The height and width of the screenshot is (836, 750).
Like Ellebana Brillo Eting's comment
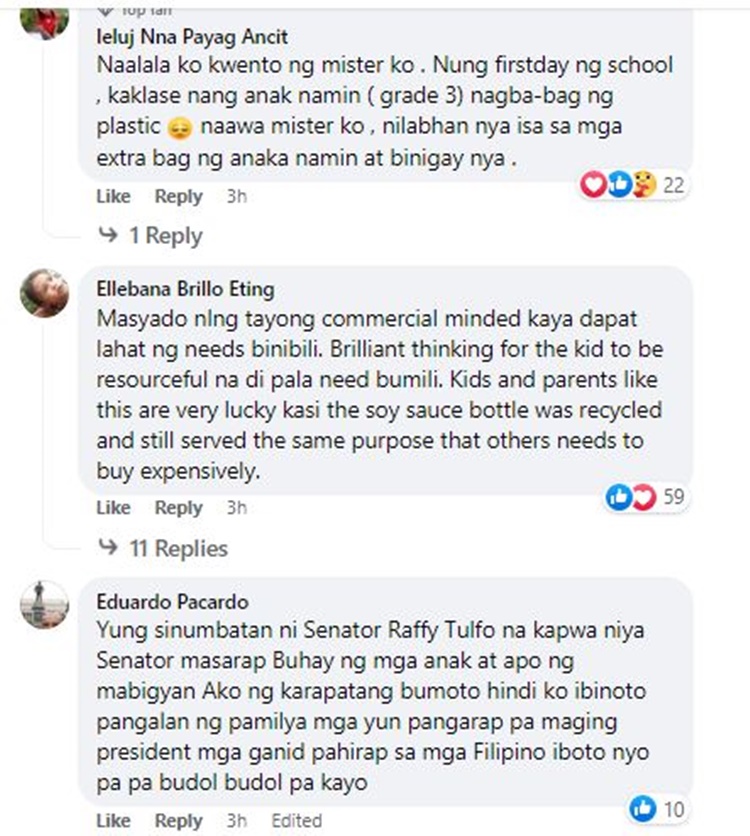pos(113,508)
